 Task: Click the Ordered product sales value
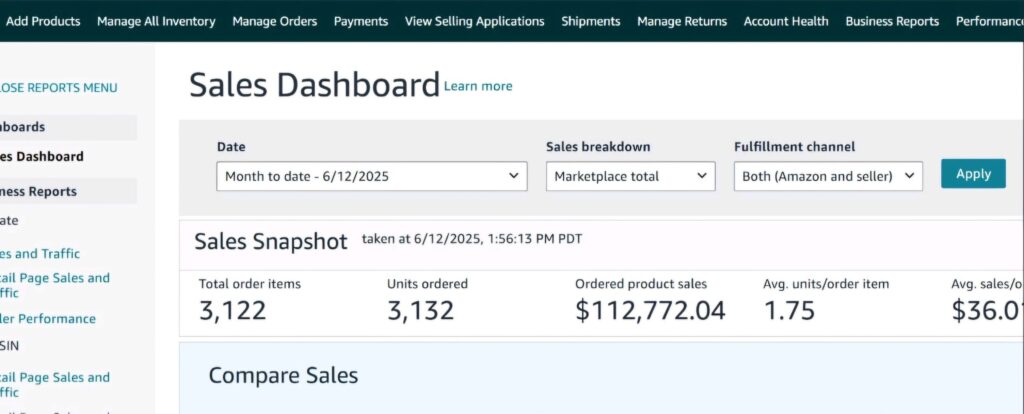(650, 311)
